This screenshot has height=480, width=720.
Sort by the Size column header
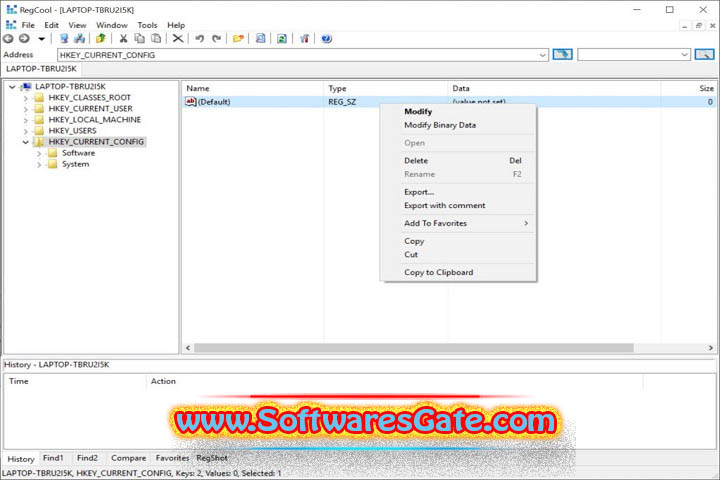point(689,88)
